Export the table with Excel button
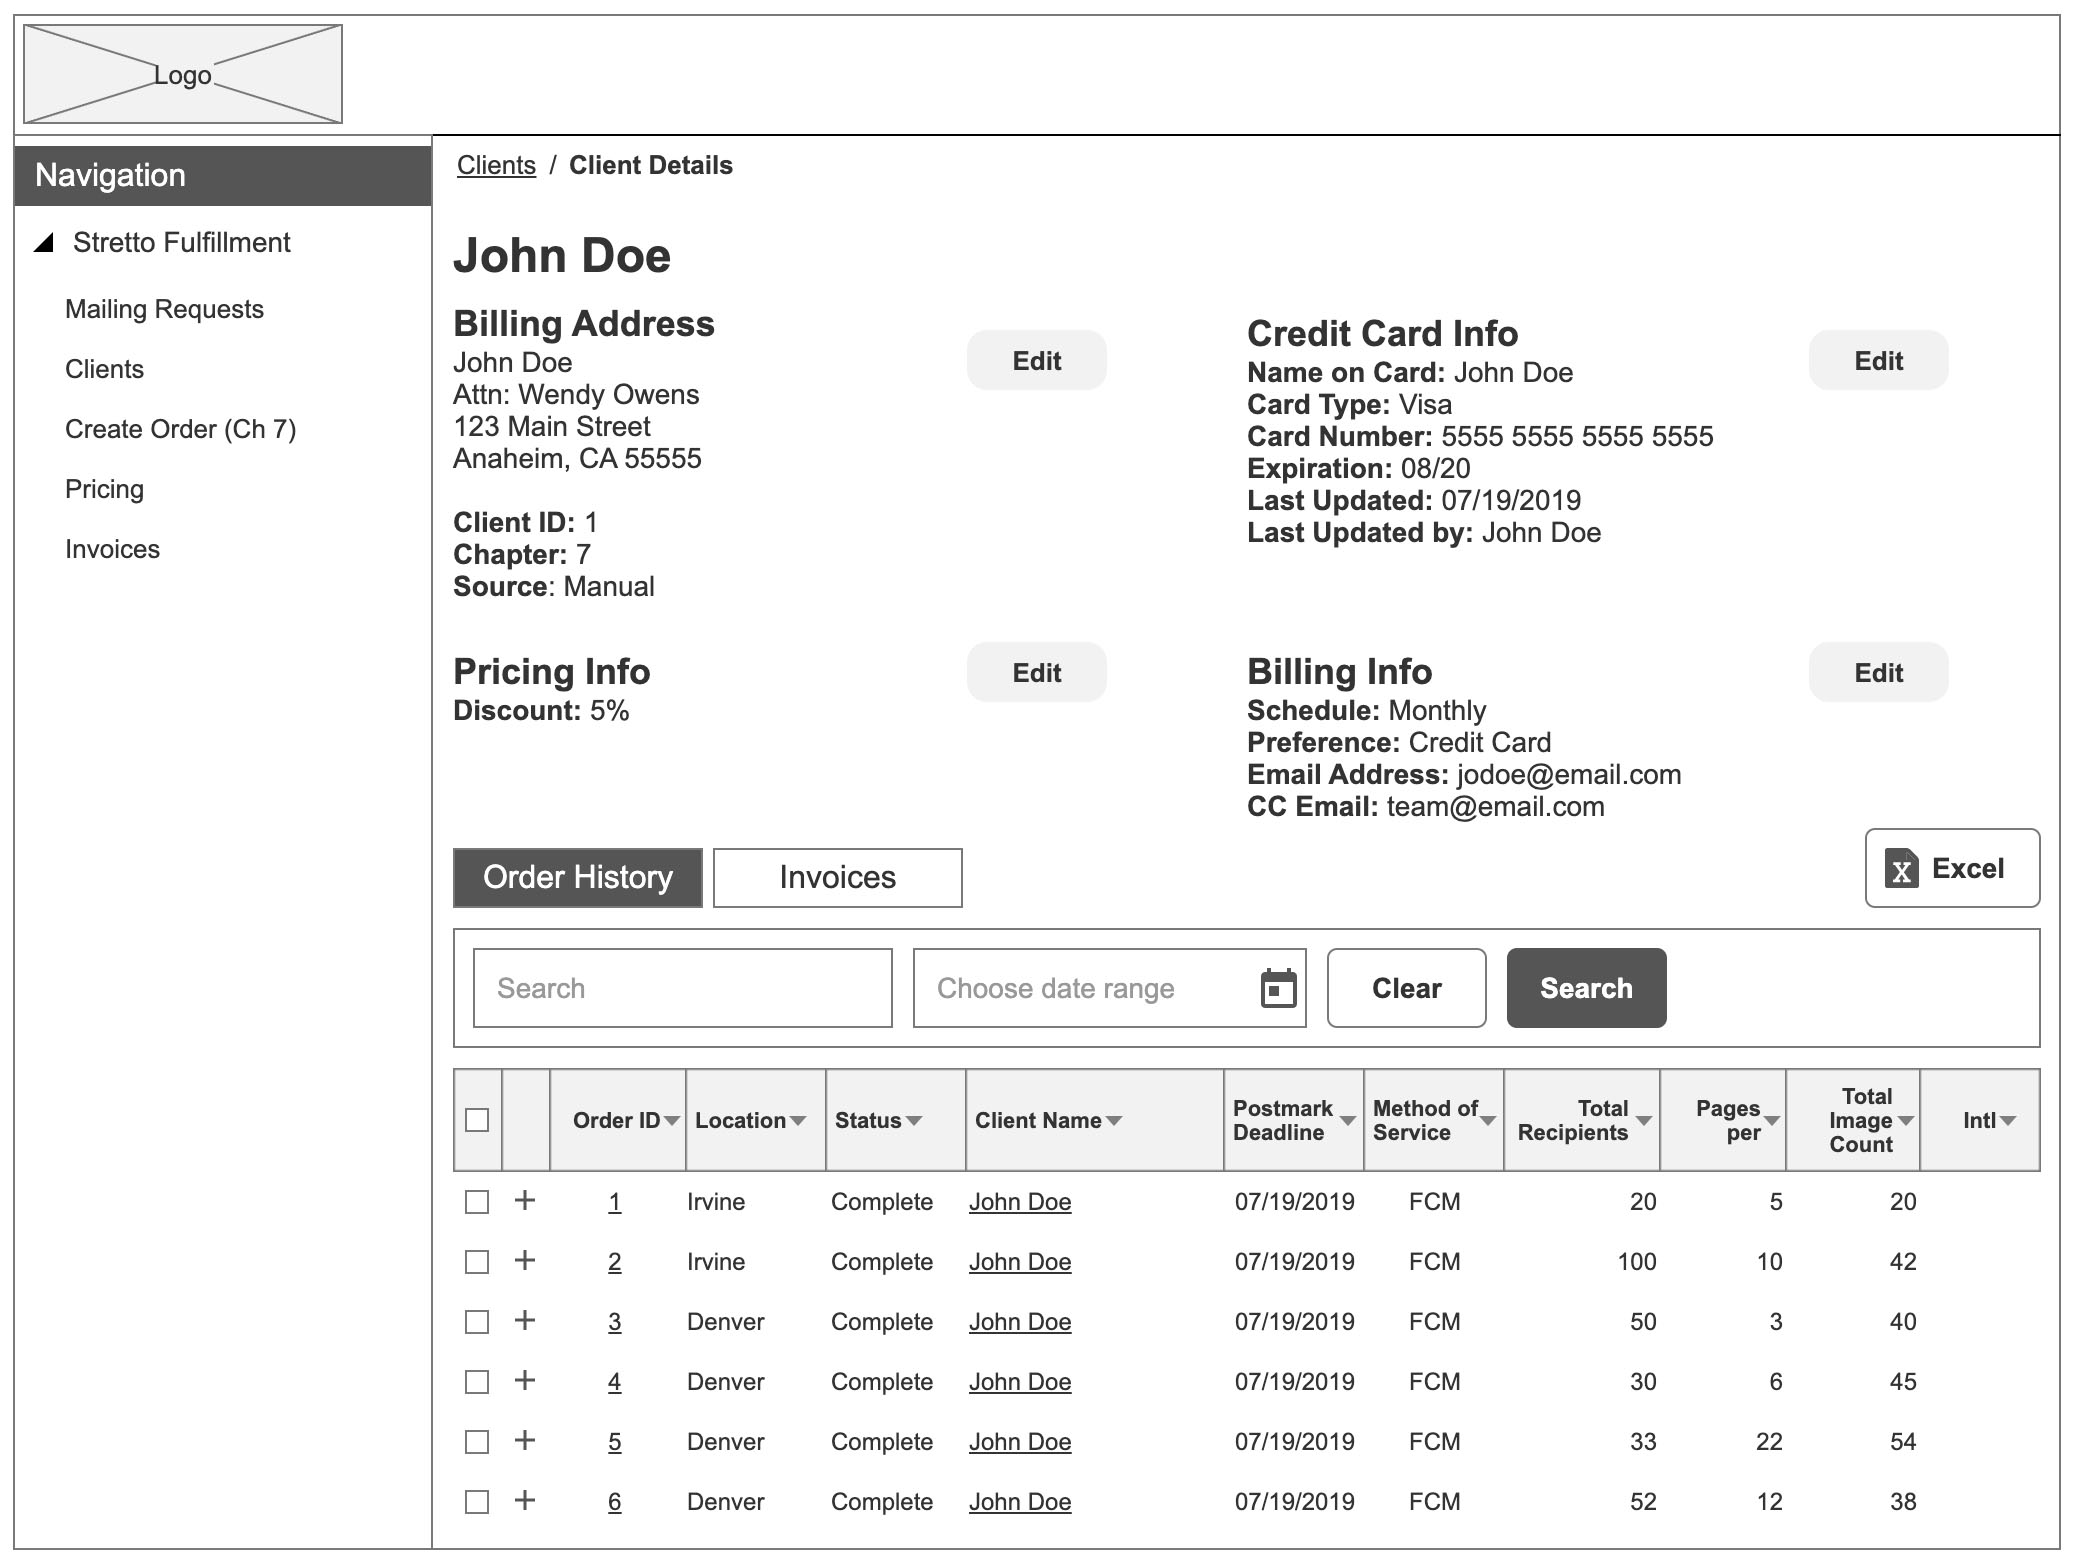This screenshot has width=2075, height=1566. click(1953, 868)
